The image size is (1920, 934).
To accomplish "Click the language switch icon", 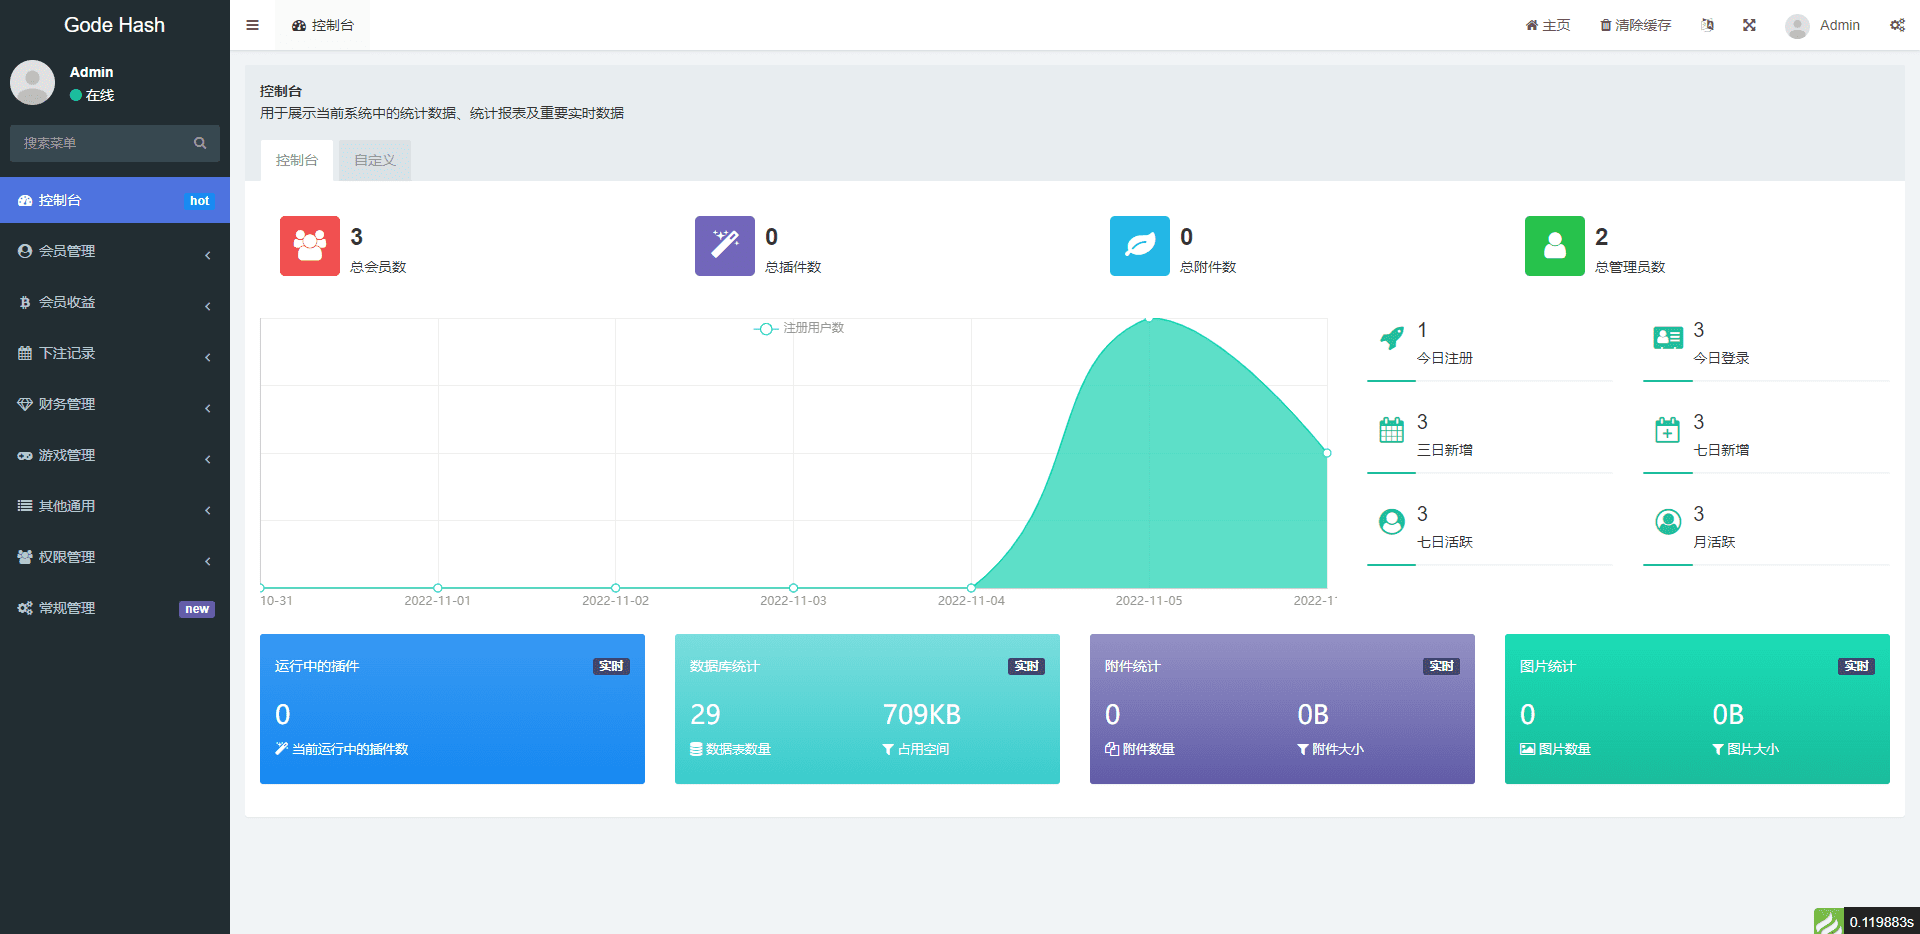I will [x=1707, y=25].
